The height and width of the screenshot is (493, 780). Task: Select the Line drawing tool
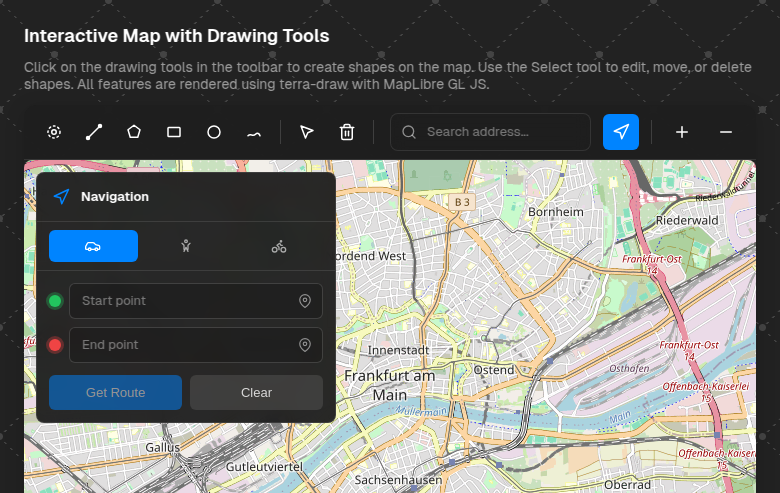94,132
